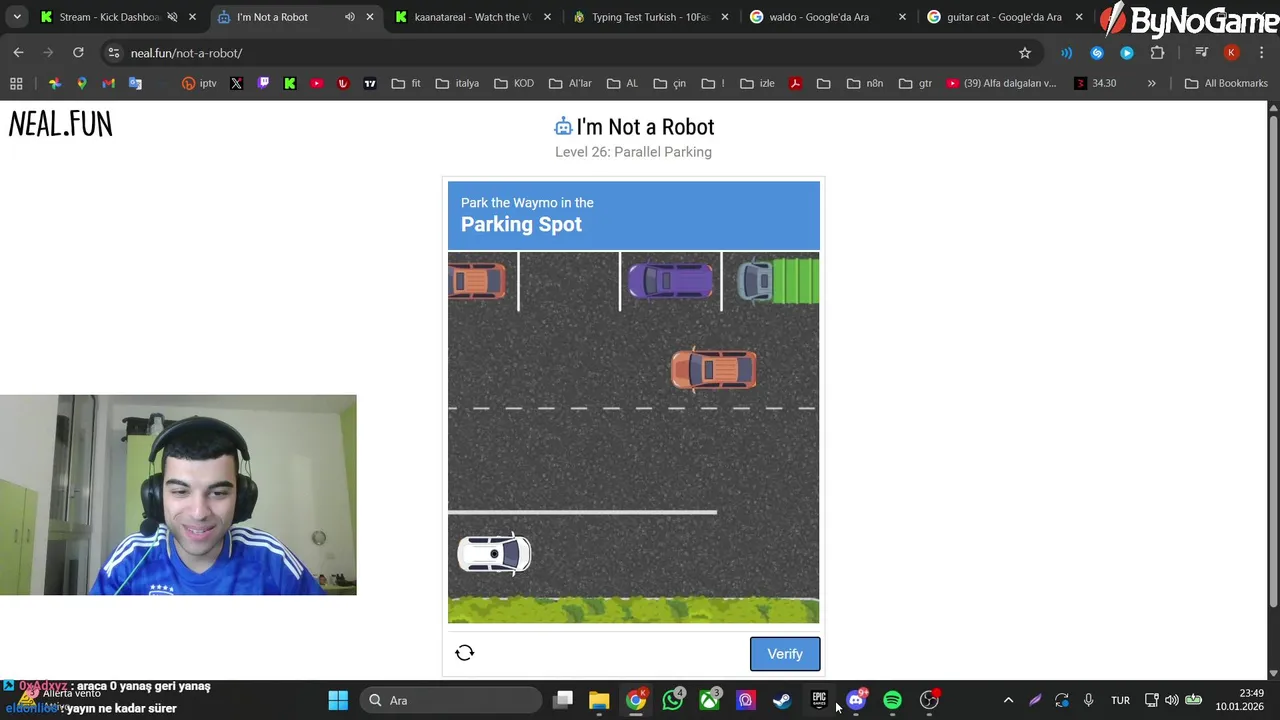Open Epic Games launcher from taskbar
Viewport: 1280px width, 720px height.
point(819,700)
